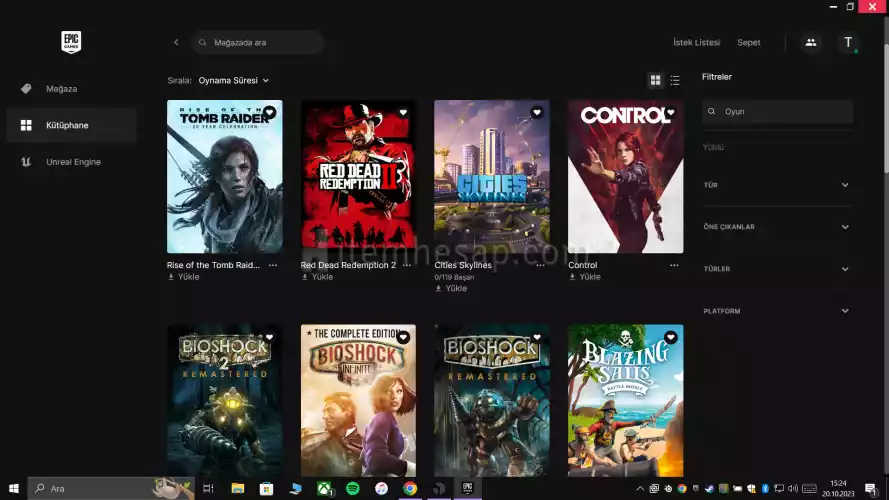
Task: Toggle favorite heart on Blazing Sails
Action: 671,337
